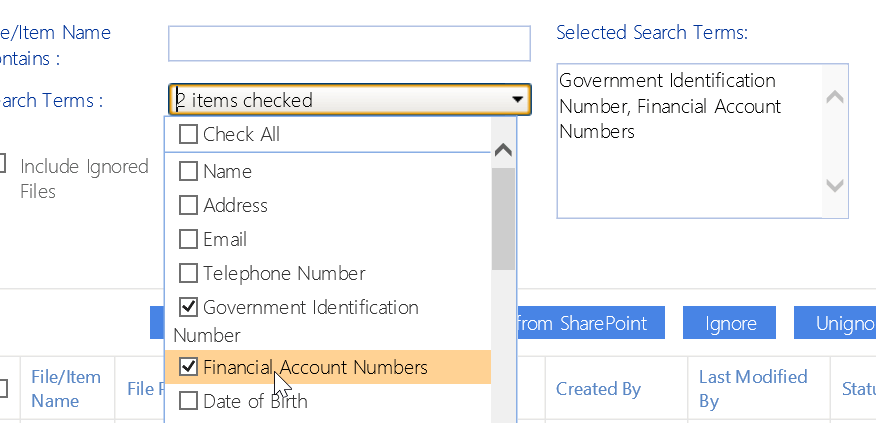
Task: Open the Search Terms dropdown arrow
Action: 517,99
